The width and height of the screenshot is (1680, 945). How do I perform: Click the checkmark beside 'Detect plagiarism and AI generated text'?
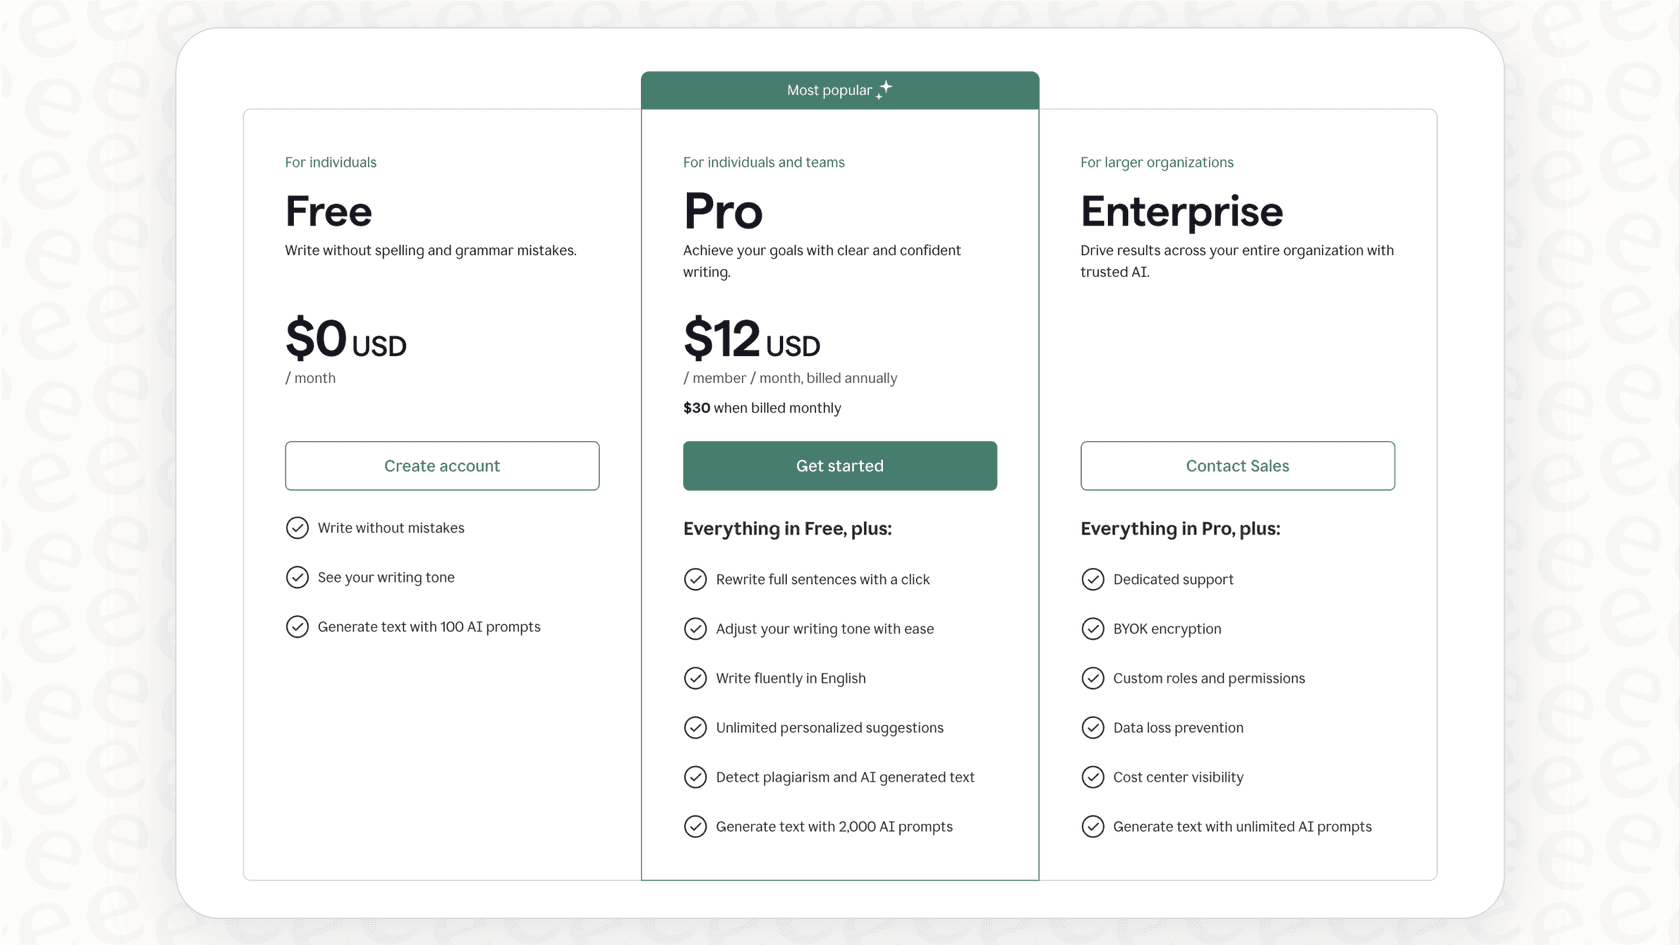tap(695, 777)
